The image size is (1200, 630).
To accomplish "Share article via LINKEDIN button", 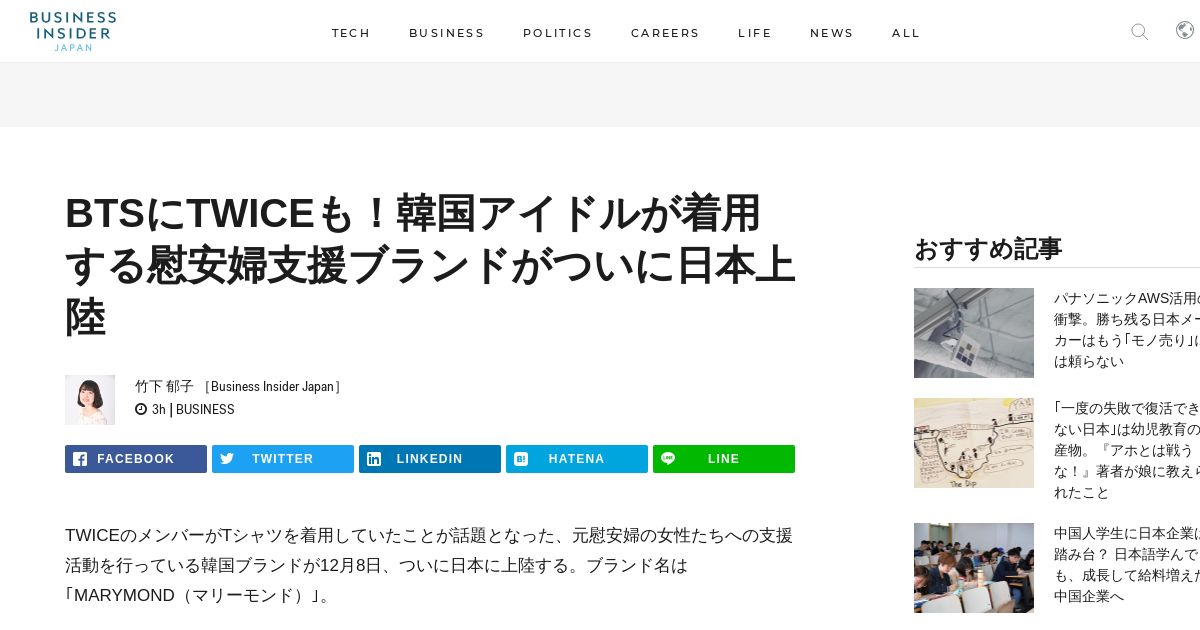I will coord(430,459).
